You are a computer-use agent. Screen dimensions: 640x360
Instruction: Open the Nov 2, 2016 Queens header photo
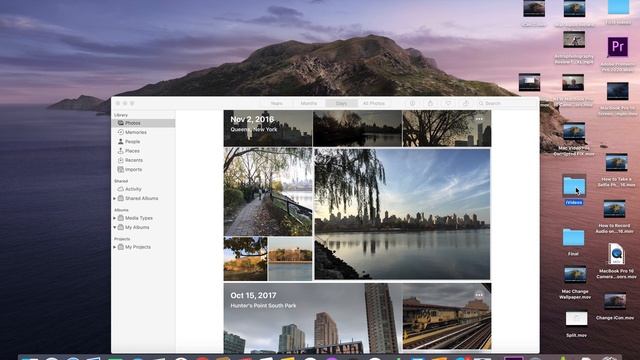(268, 128)
